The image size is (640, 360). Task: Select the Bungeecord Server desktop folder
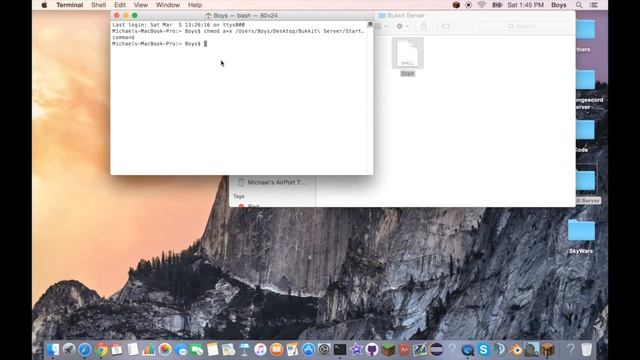(587, 90)
